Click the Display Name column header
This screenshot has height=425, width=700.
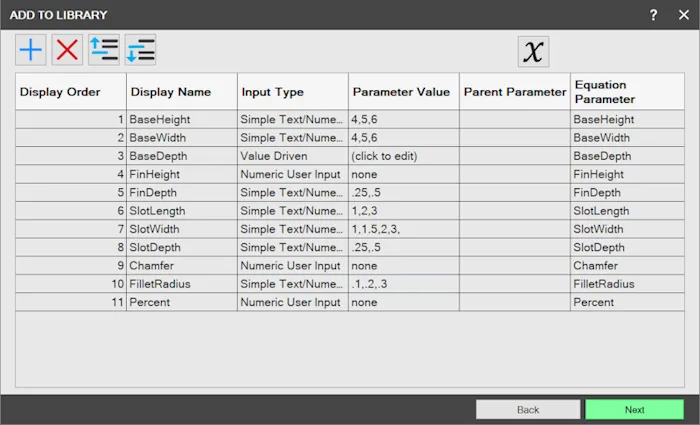click(182, 92)
